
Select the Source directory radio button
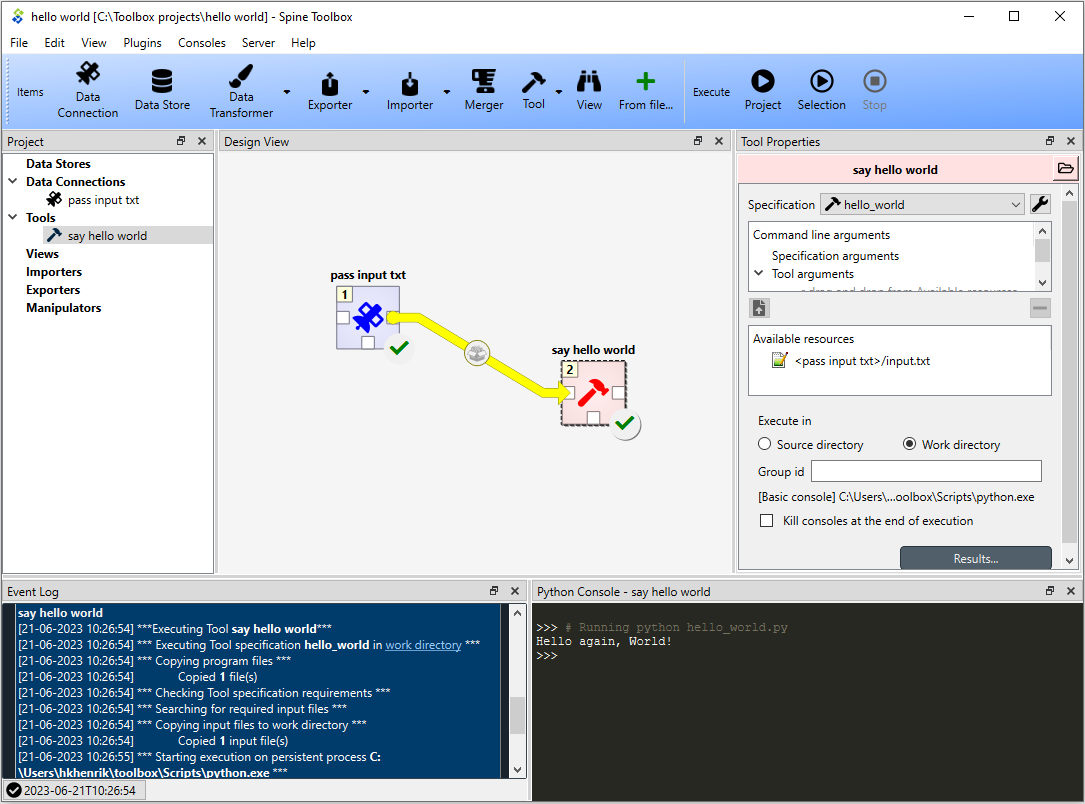(x=765, y=444)
